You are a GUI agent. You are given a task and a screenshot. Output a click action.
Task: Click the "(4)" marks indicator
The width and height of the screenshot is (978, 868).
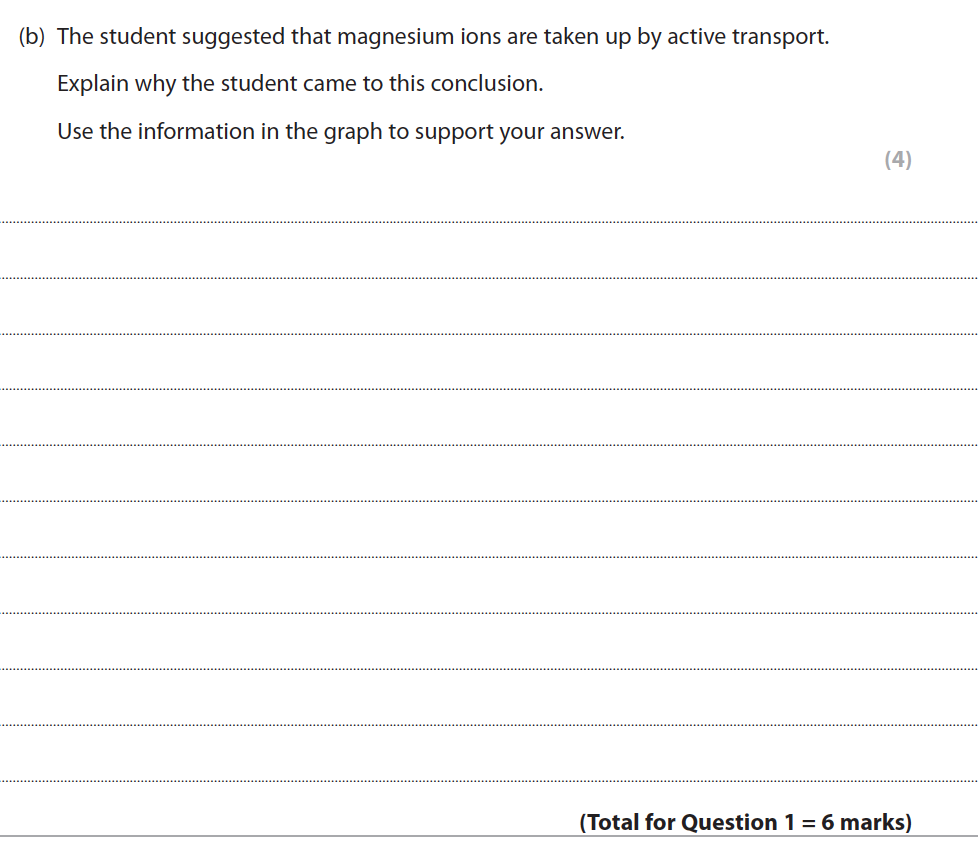tap(898, 160)
